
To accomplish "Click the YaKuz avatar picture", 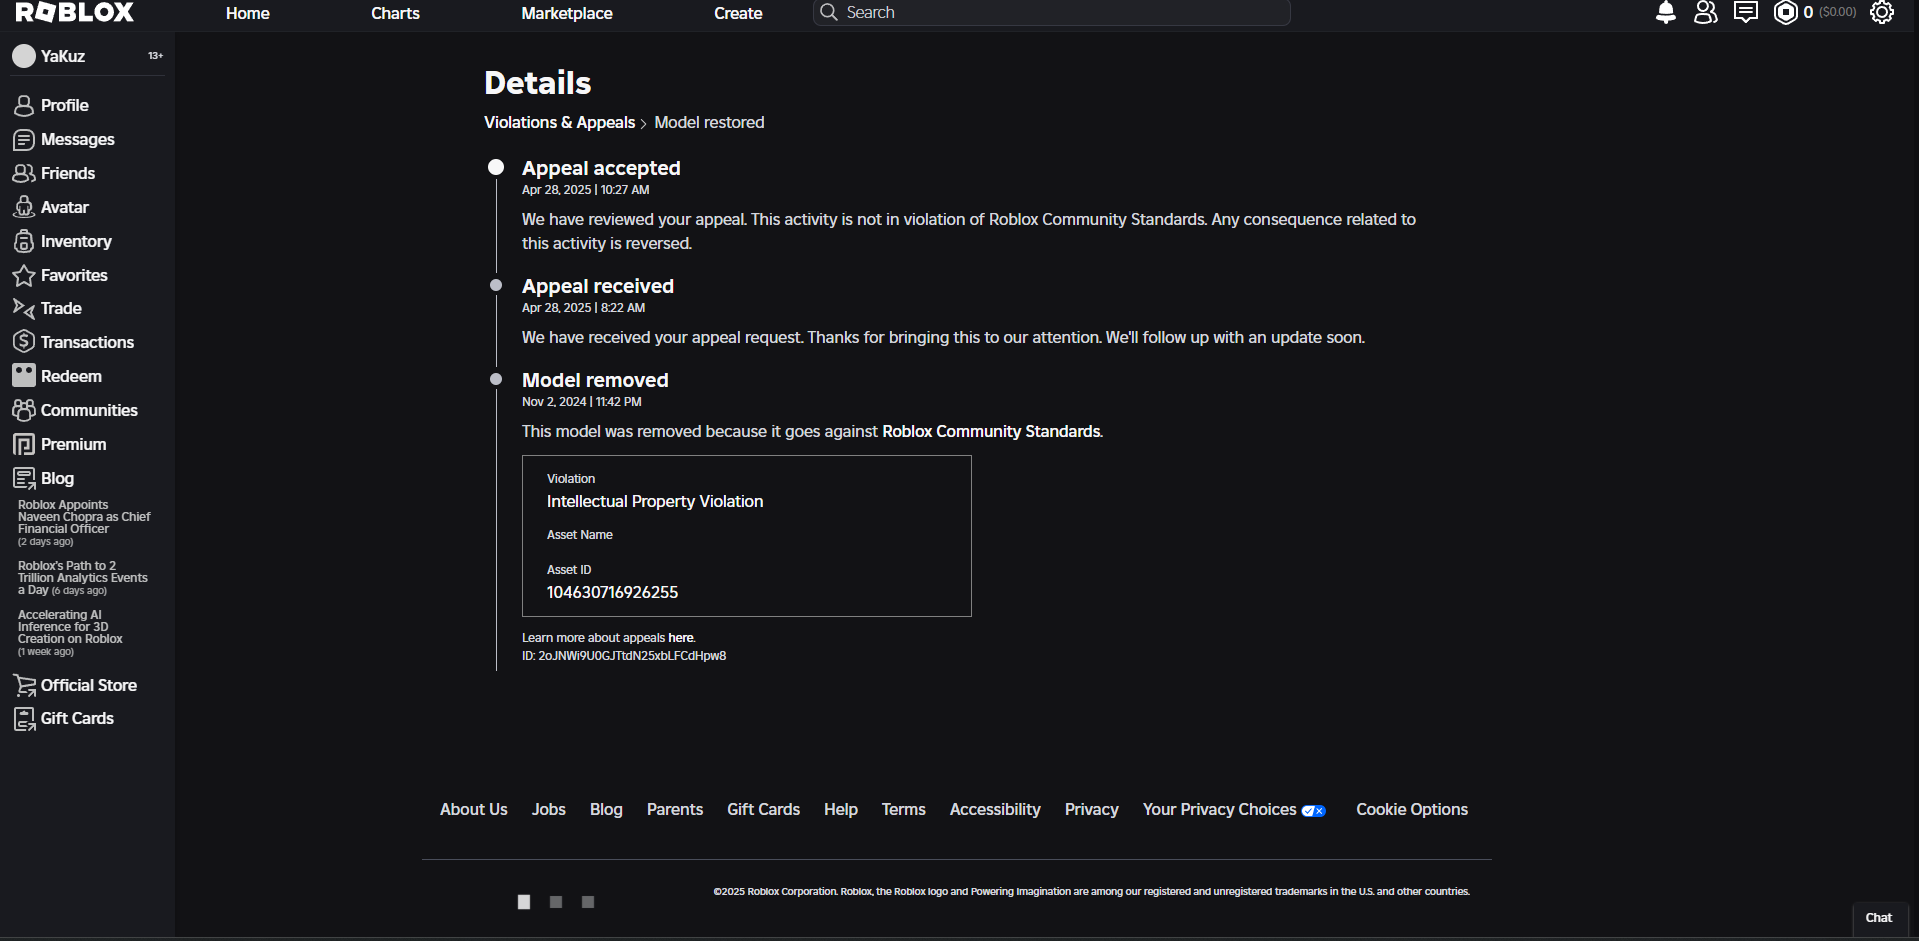I will point(24,56).
